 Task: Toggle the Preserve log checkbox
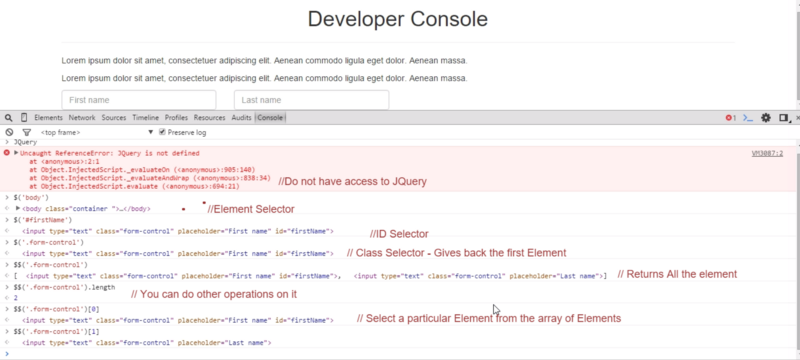162,132
